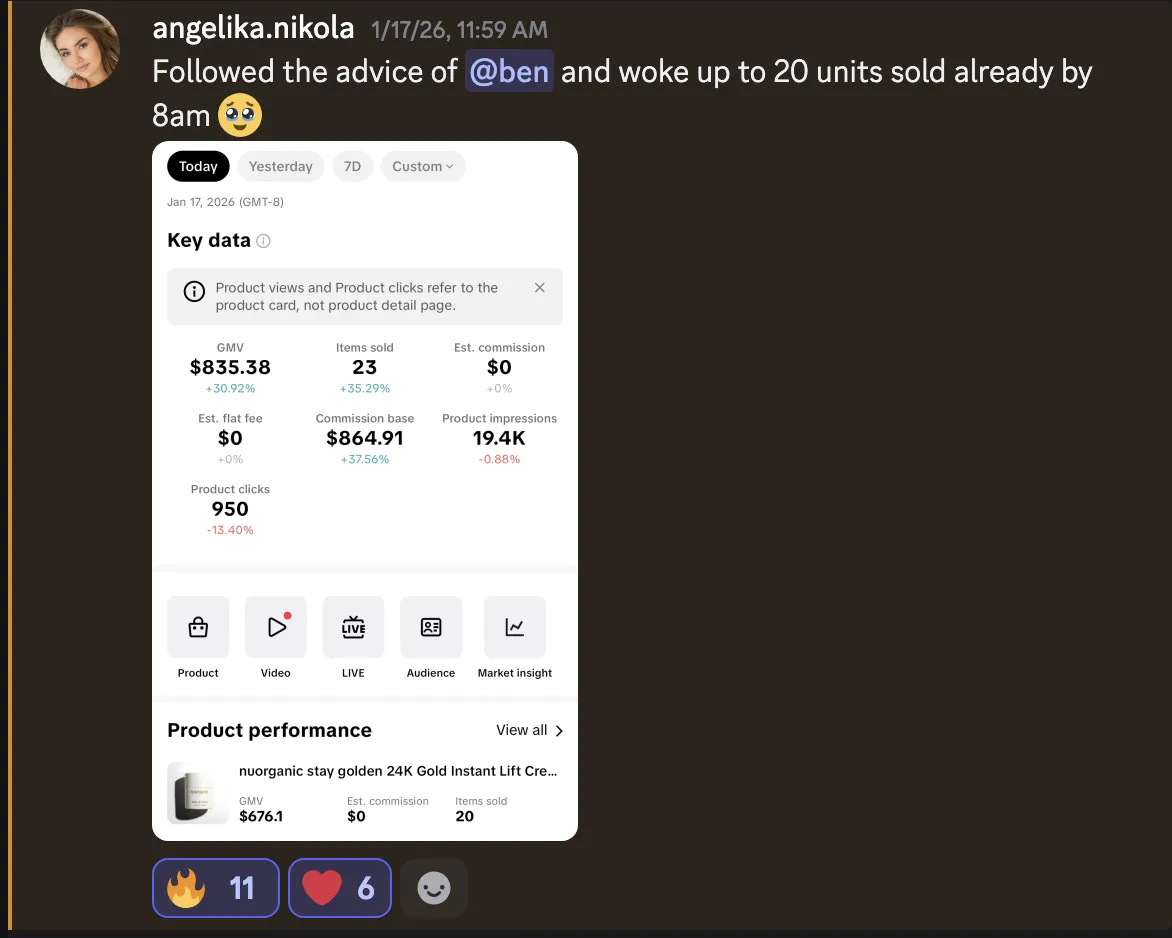Toggle the heart reaction with 6
The height and width of the screenshot is (938, 1172).
coord(340,888)
